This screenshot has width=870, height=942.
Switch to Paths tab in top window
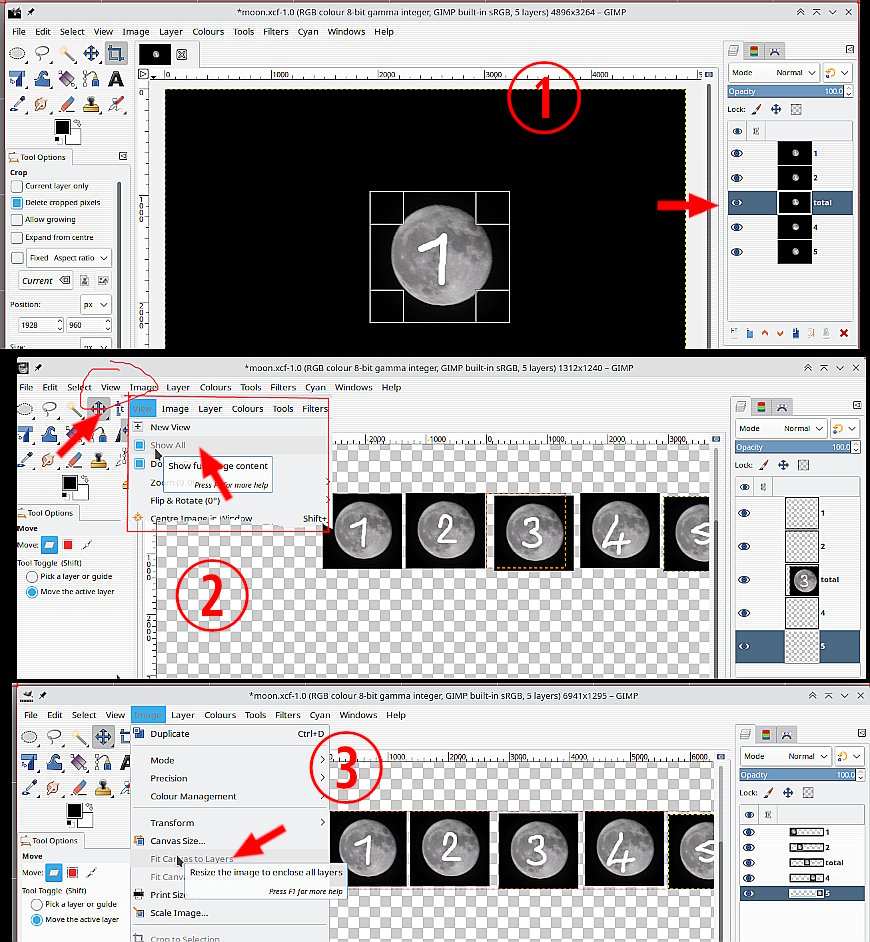774,51
